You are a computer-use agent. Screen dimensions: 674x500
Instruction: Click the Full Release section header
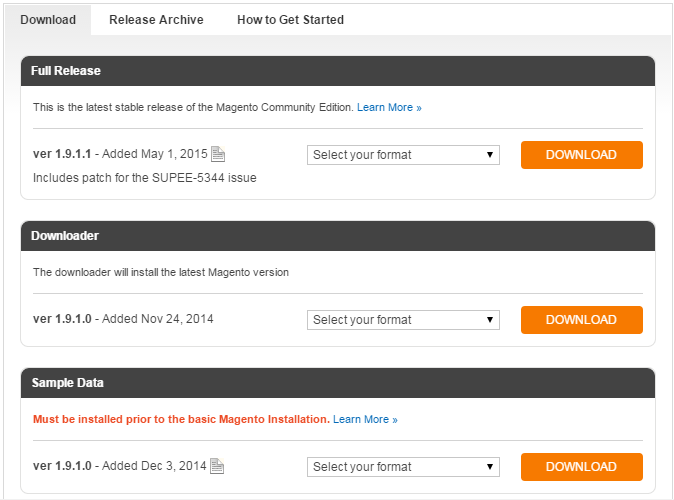pos(337,71)
